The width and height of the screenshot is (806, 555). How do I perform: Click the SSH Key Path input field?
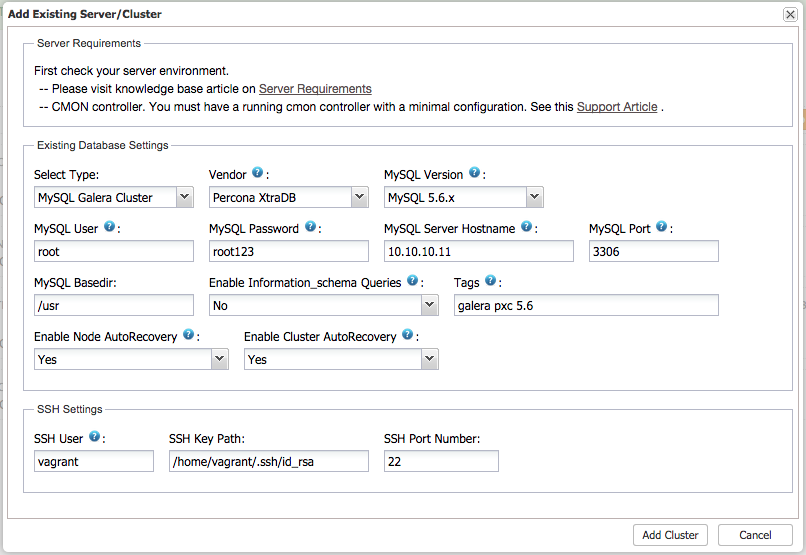click(x=269, y=461)
